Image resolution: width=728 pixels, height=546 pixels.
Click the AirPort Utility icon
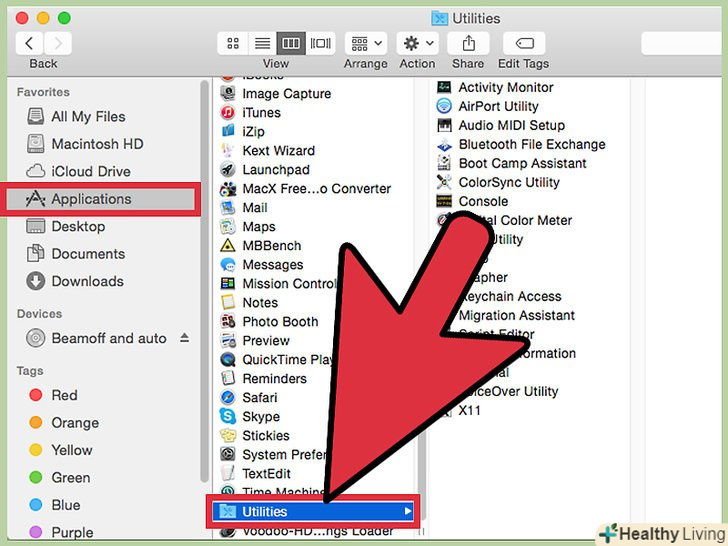coord(444,106)
